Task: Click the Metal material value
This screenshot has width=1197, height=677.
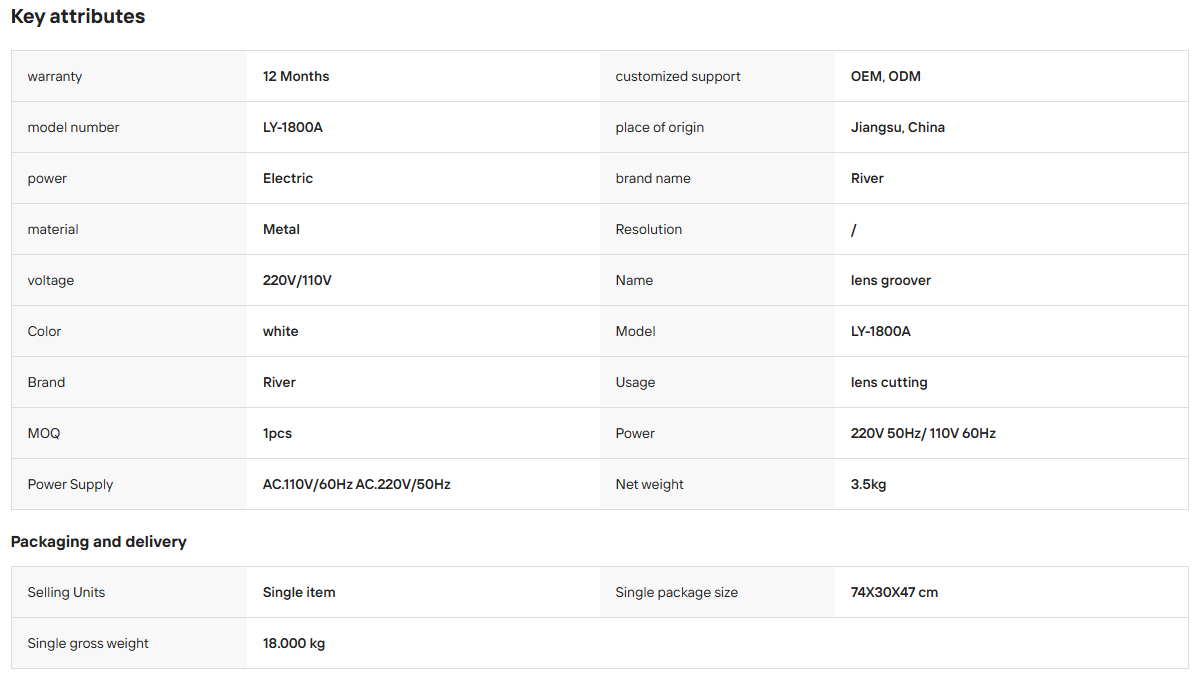Action: pos(281,230)
